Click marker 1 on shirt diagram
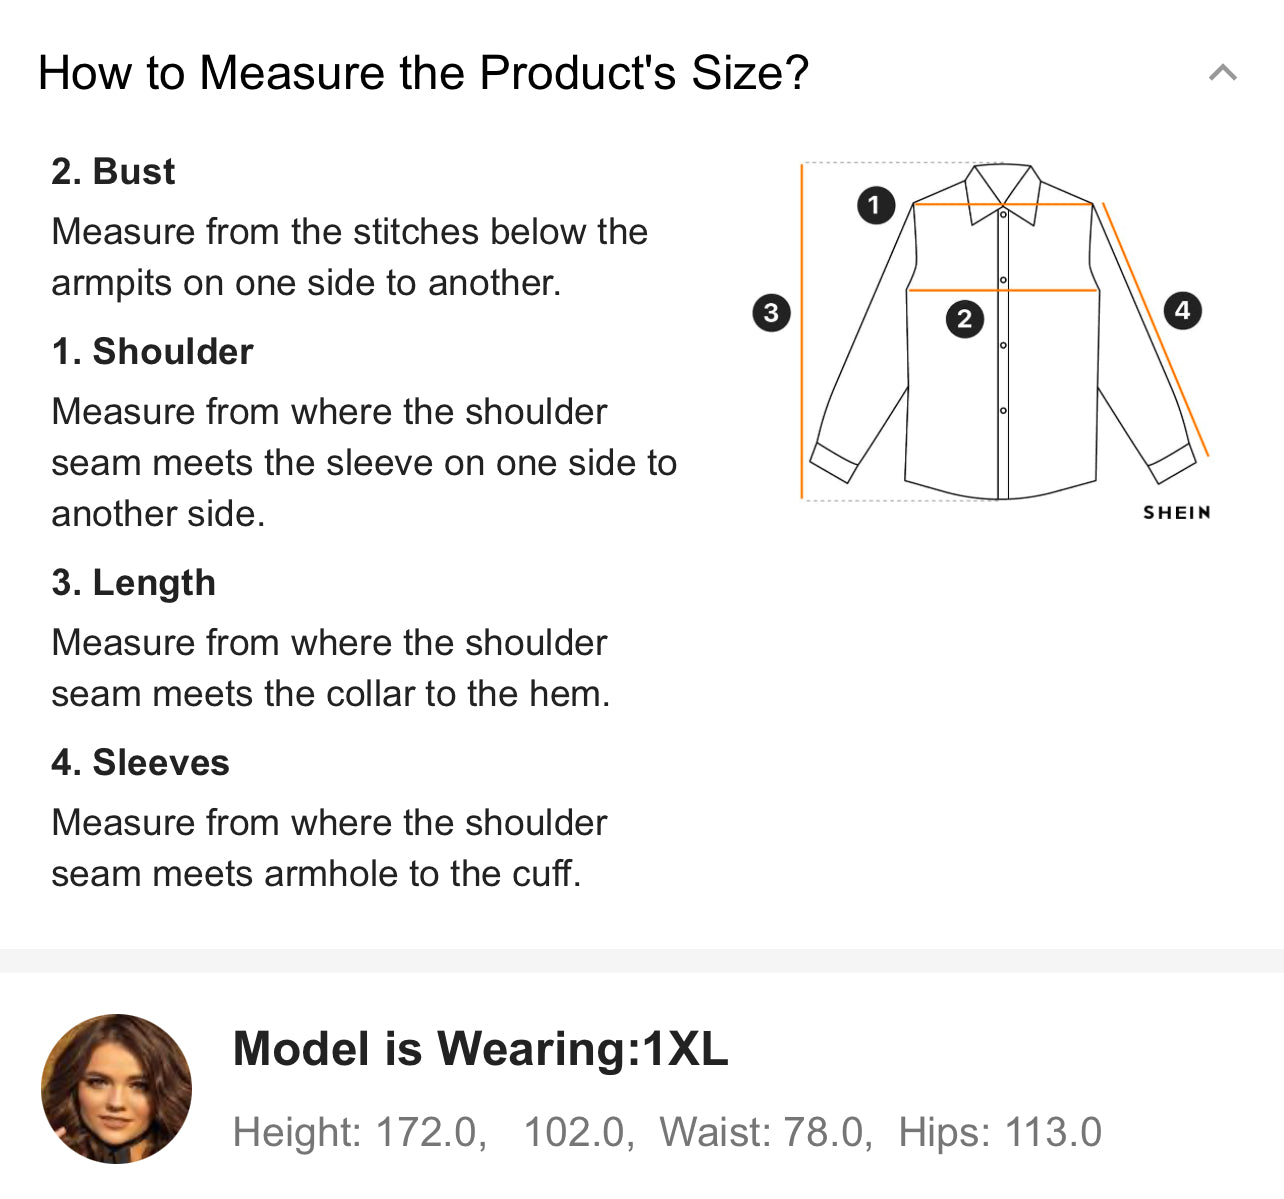The width and height of the screenshot is (1284, 1199). pos(875,206)
